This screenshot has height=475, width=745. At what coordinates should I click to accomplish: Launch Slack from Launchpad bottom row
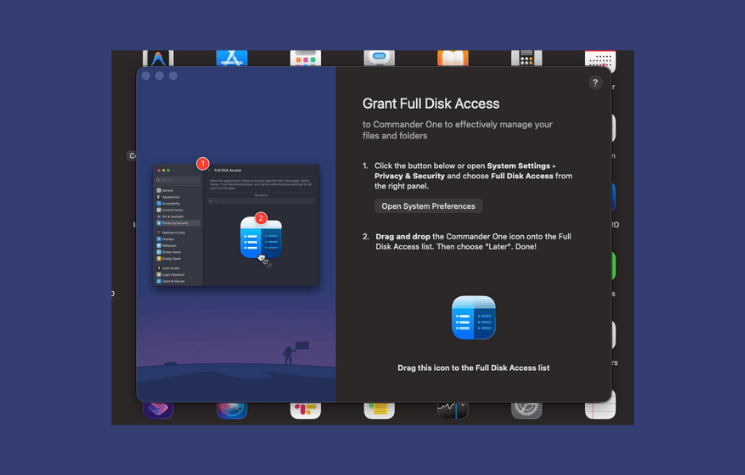(306, 410)
